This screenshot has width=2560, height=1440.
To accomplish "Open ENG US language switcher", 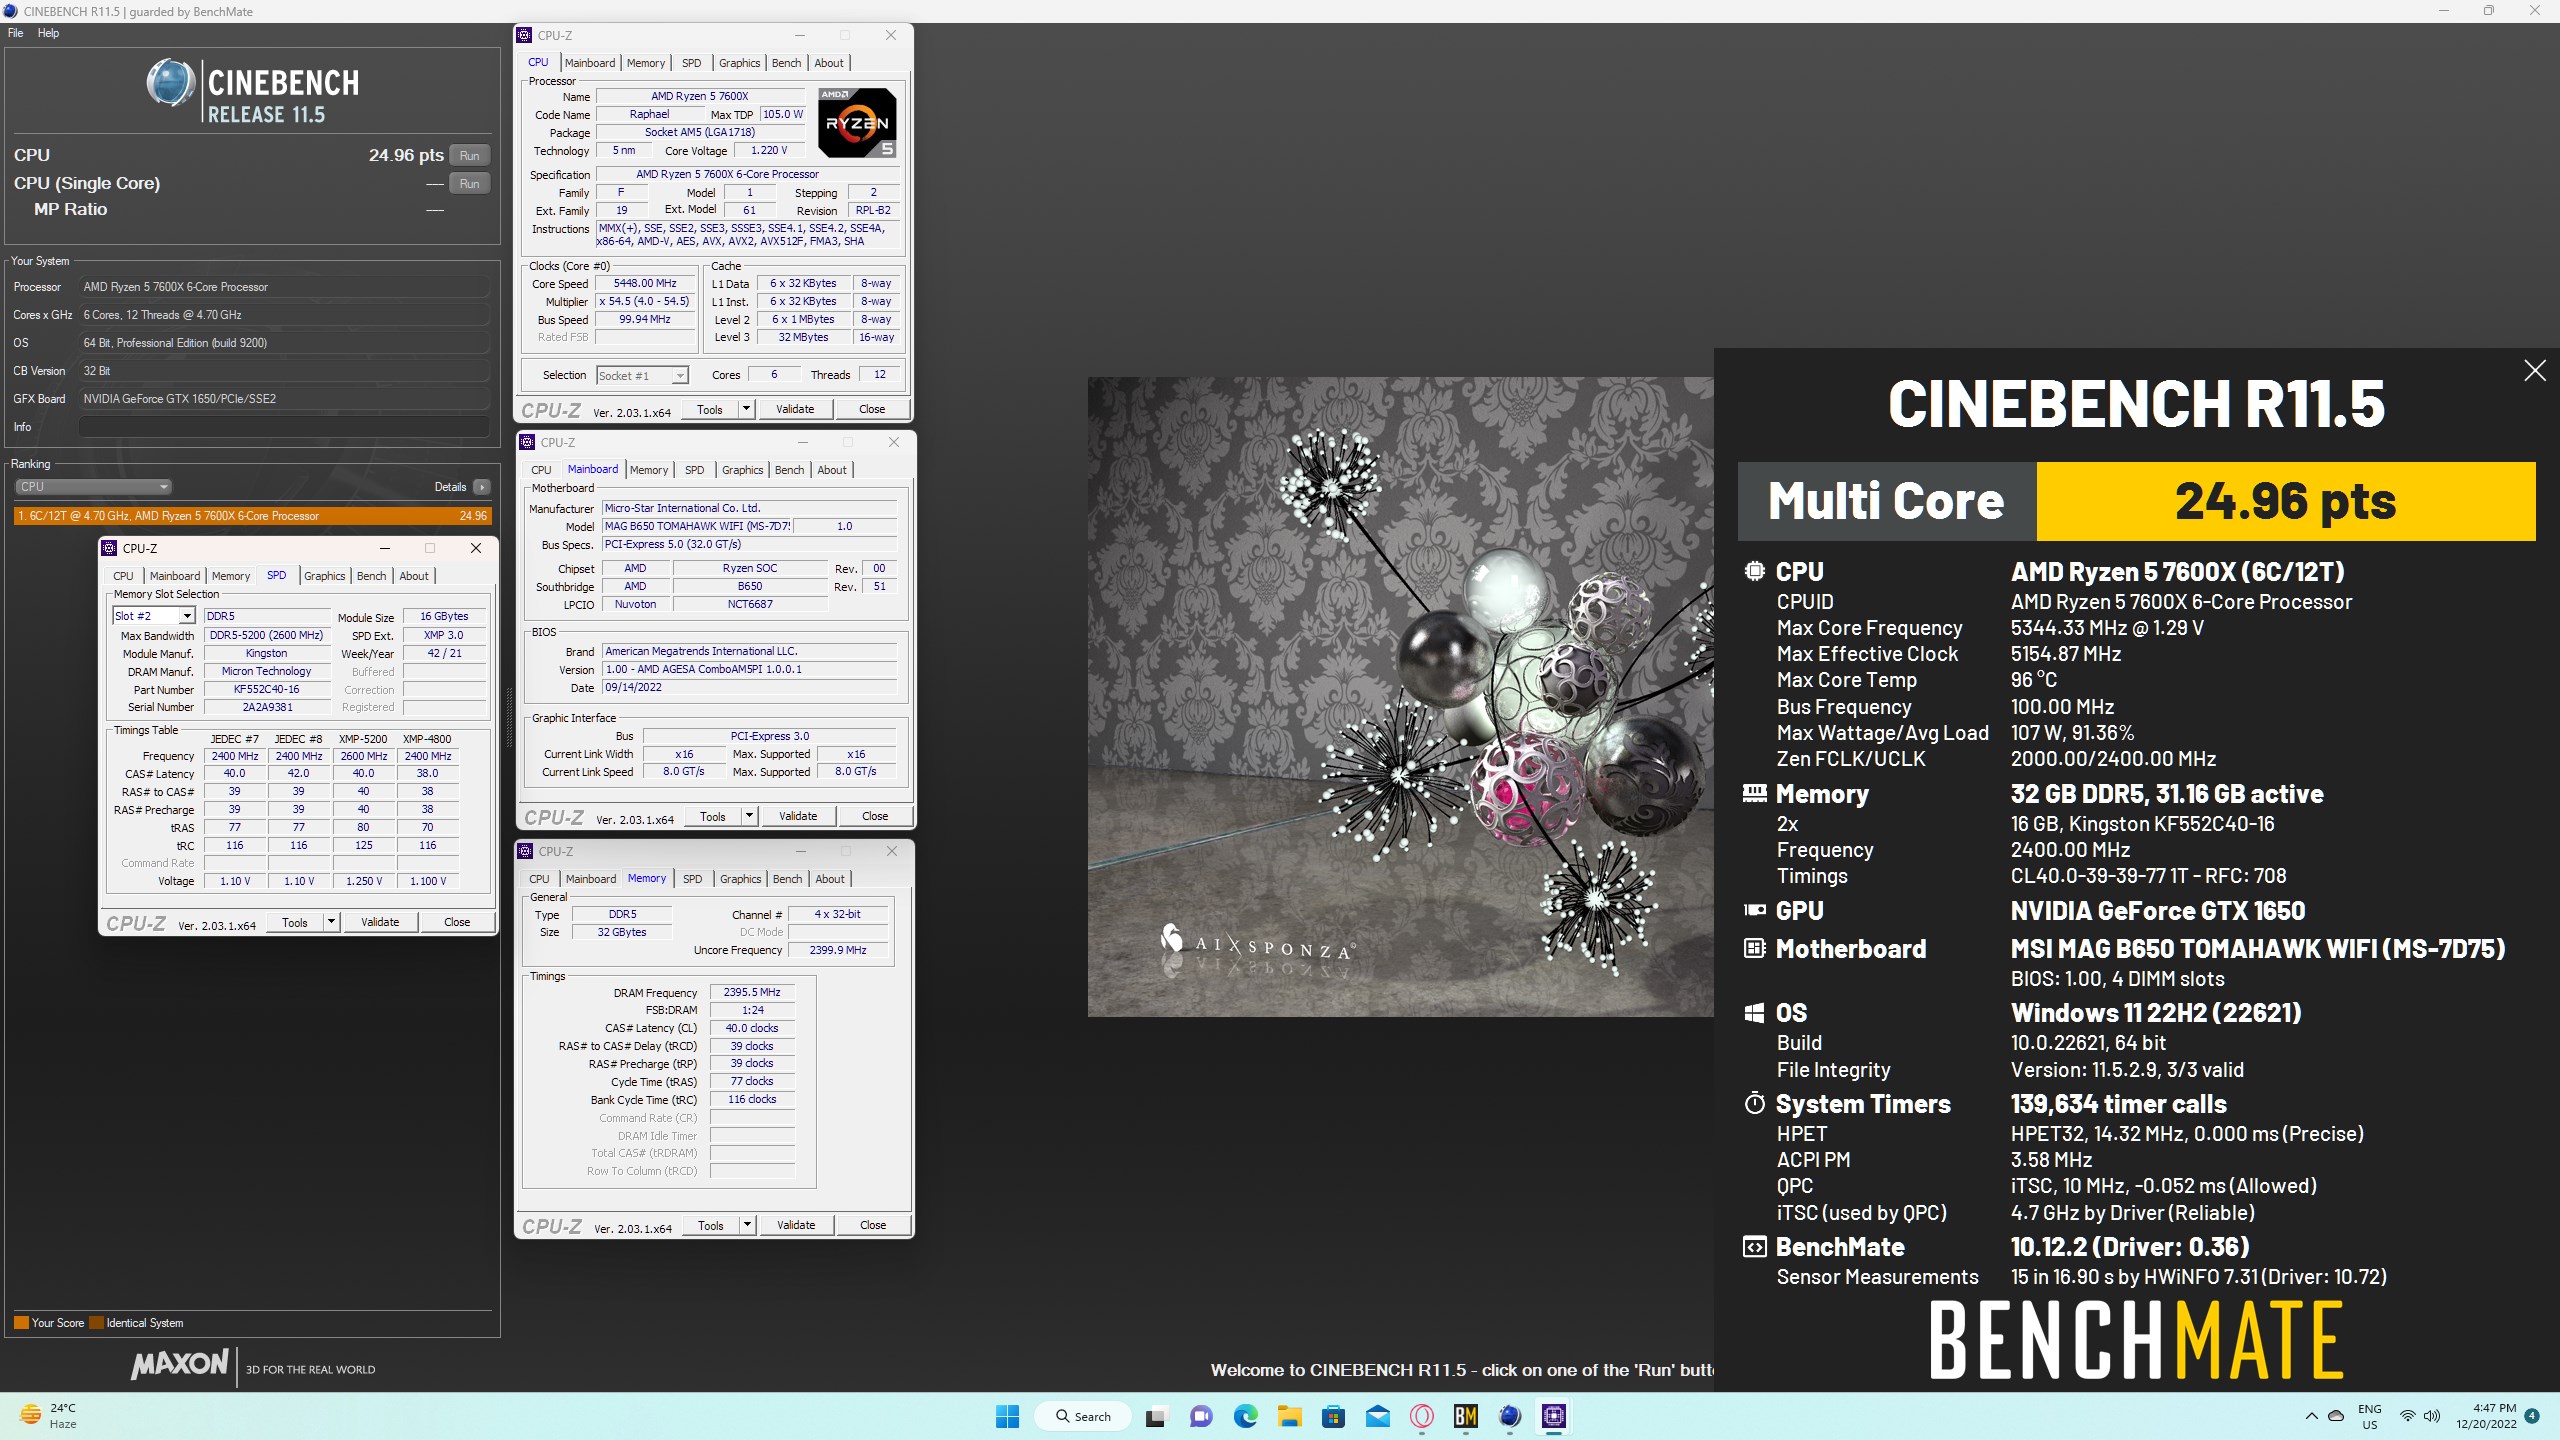I will tap(2370, 1416).
